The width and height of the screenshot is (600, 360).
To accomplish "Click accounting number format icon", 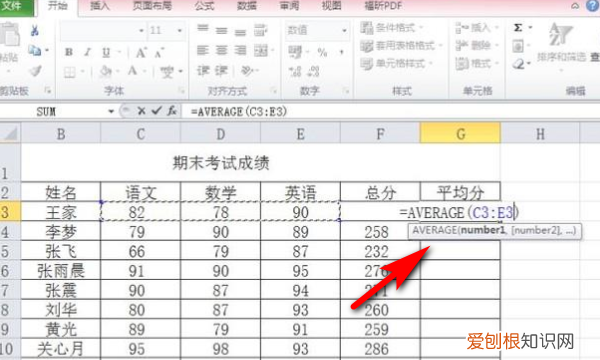I will point(295,52).
